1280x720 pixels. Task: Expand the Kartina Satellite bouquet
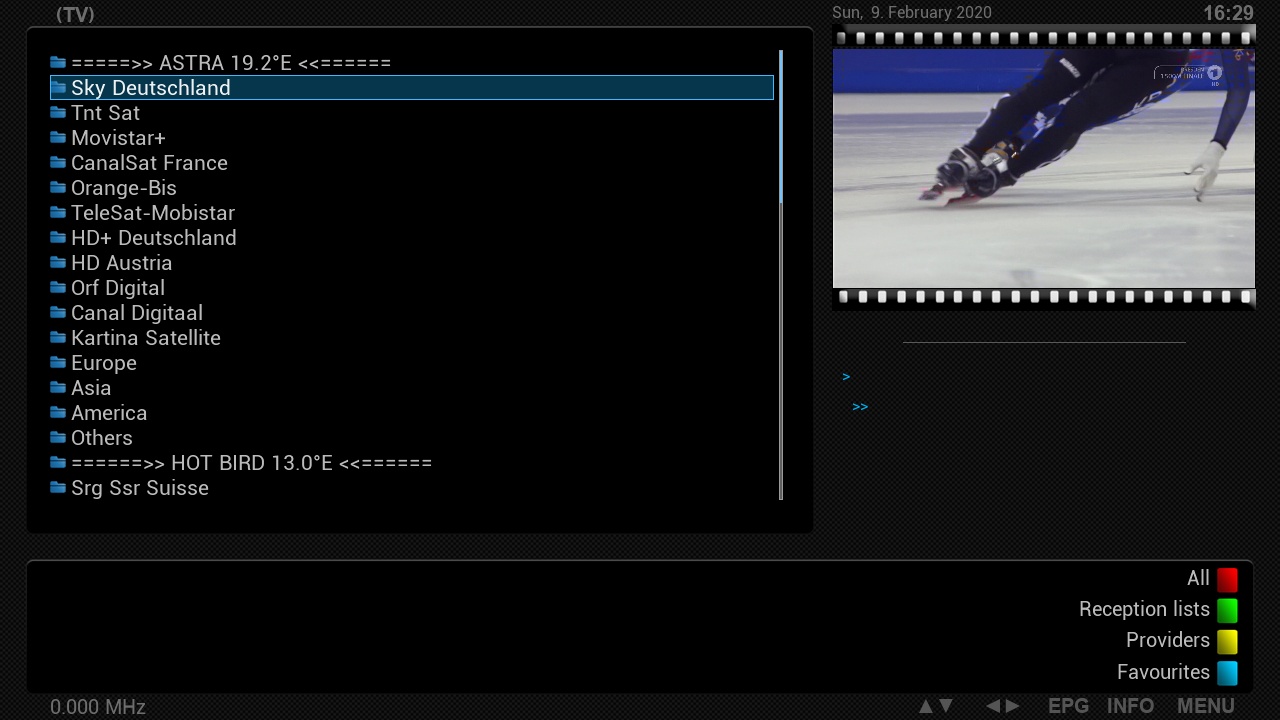click(x=145, y=338)
